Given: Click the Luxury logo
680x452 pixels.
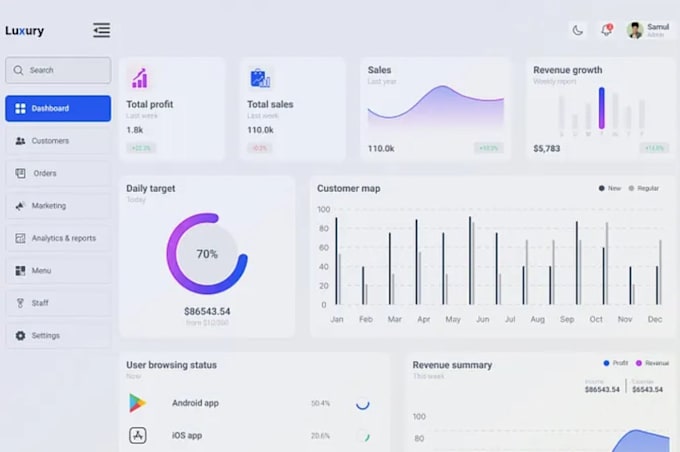Looking at the screenshot, I should tap(24, 31).
